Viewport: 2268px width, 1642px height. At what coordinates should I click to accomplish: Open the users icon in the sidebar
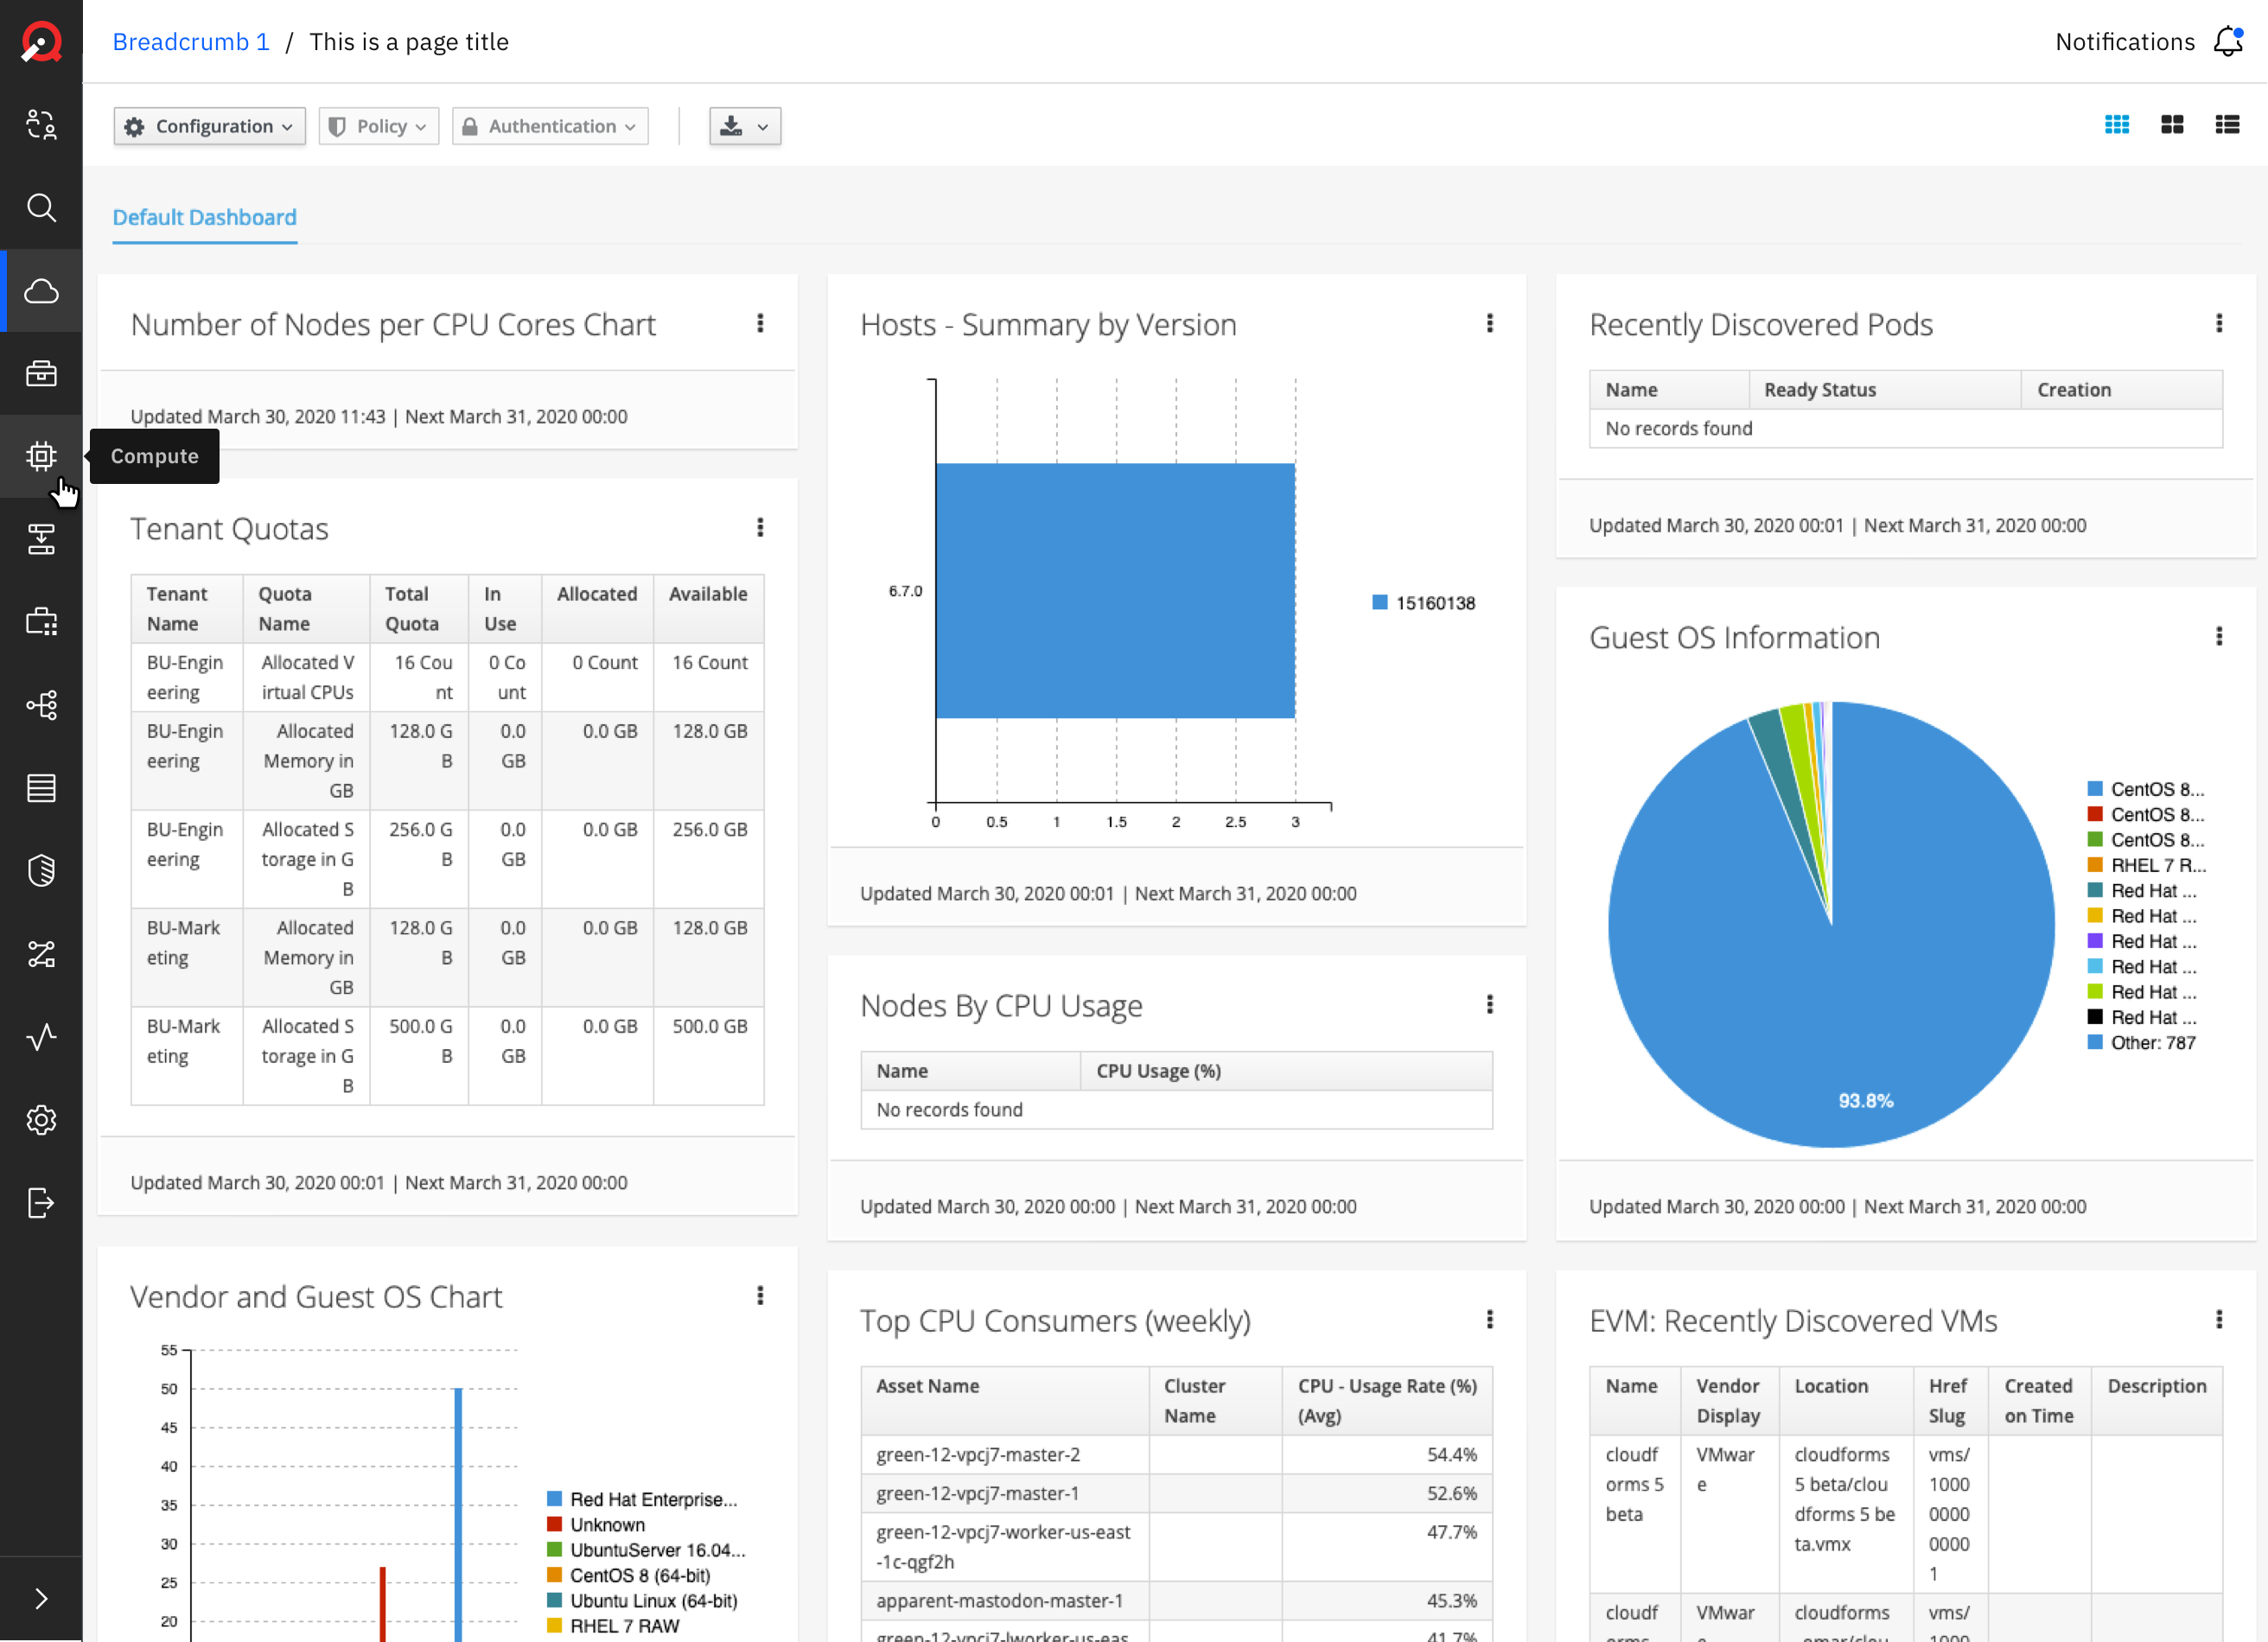pos(41,124)
